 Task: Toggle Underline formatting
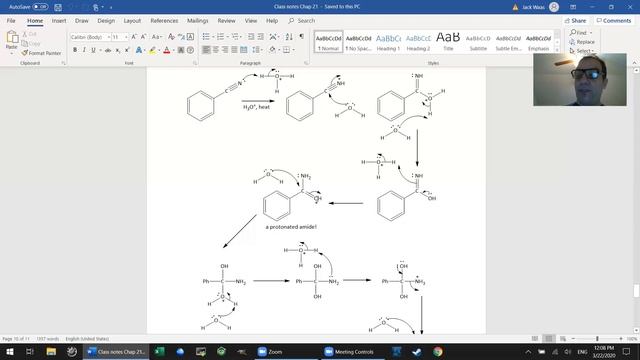tap(93, 50)
